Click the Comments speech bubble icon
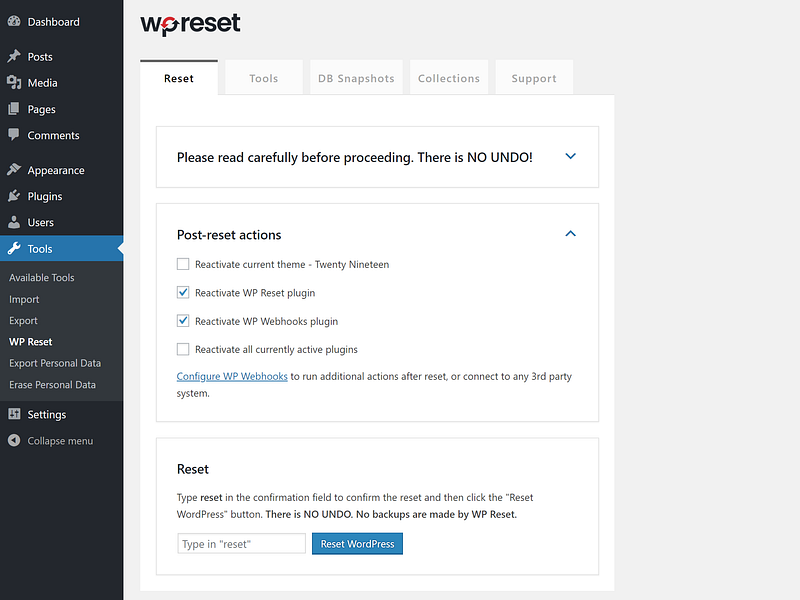This screenshot has height=600, width=800. pyautogui.click(x=14, y=135)
